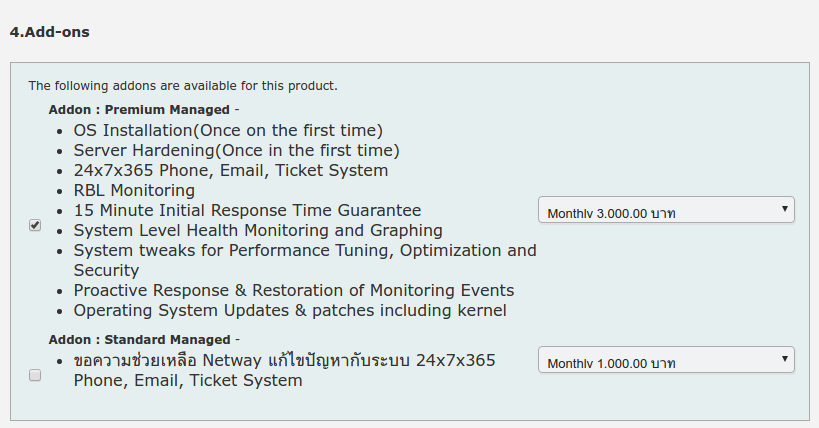The width and height of the screenshot is (819, 428).
Task: Click 'Operating System Updates & patches including kernel'
Action: [x=290, y=310]
